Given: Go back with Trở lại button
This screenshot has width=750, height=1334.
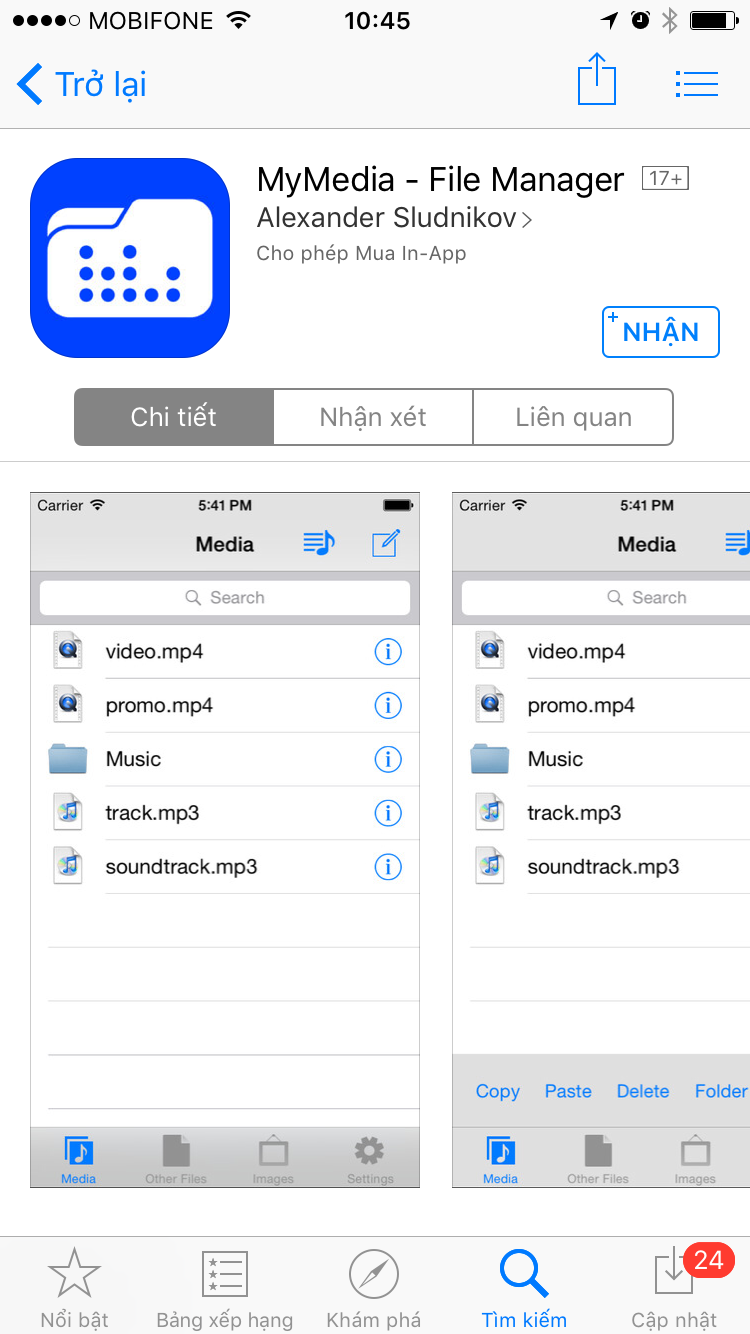Looking at the screenshot, I should coord(82,84).
